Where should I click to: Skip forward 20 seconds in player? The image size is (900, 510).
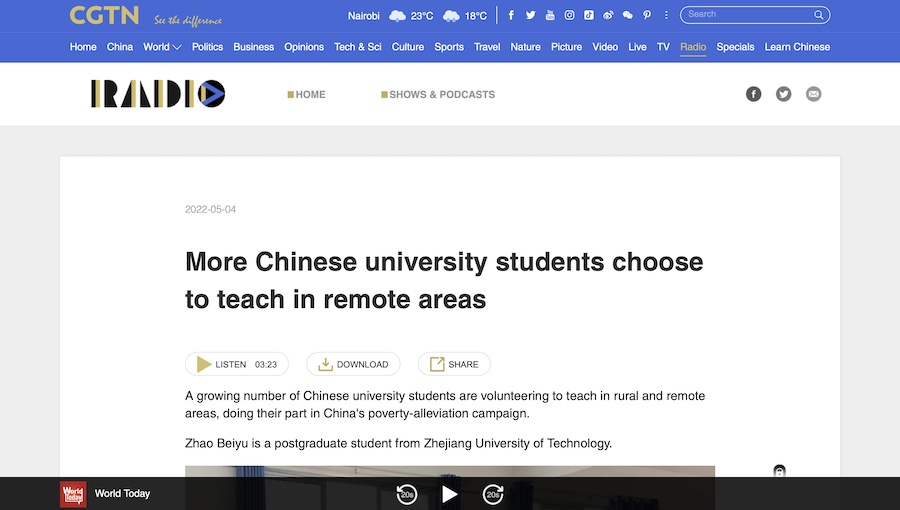click(x=493, y=494)
